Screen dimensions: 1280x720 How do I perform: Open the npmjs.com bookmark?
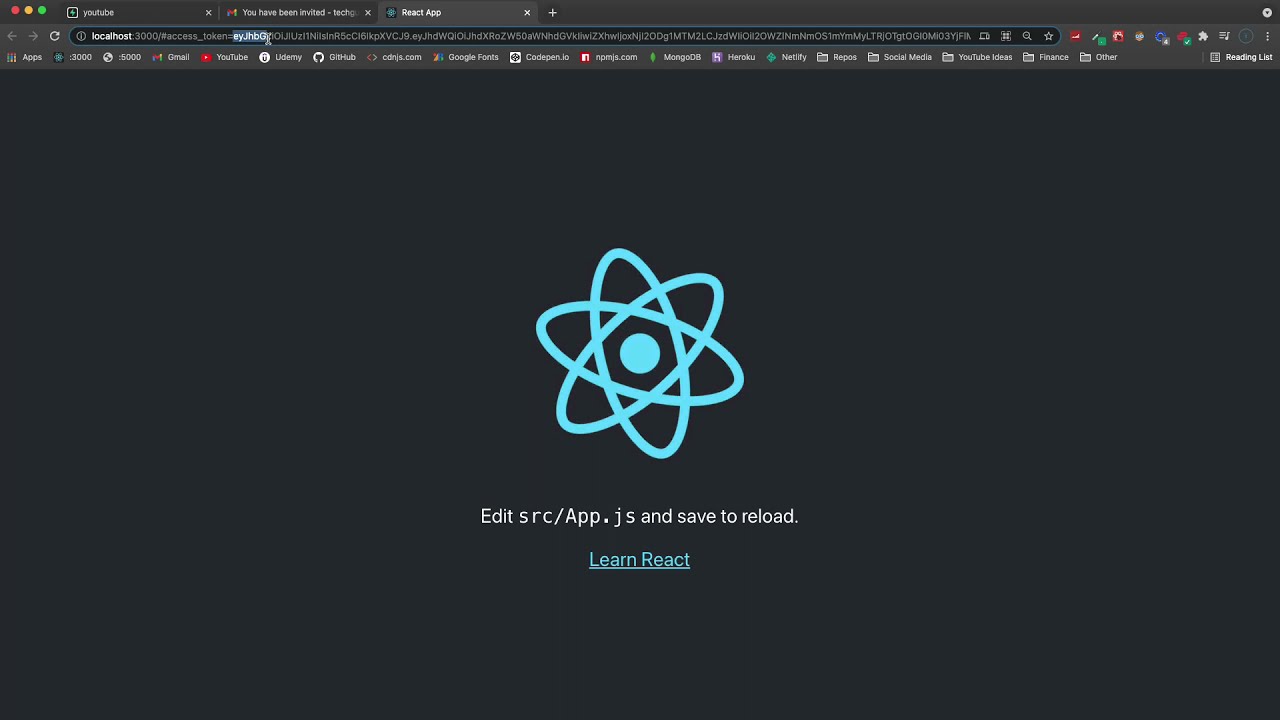[x=608, y=57]
